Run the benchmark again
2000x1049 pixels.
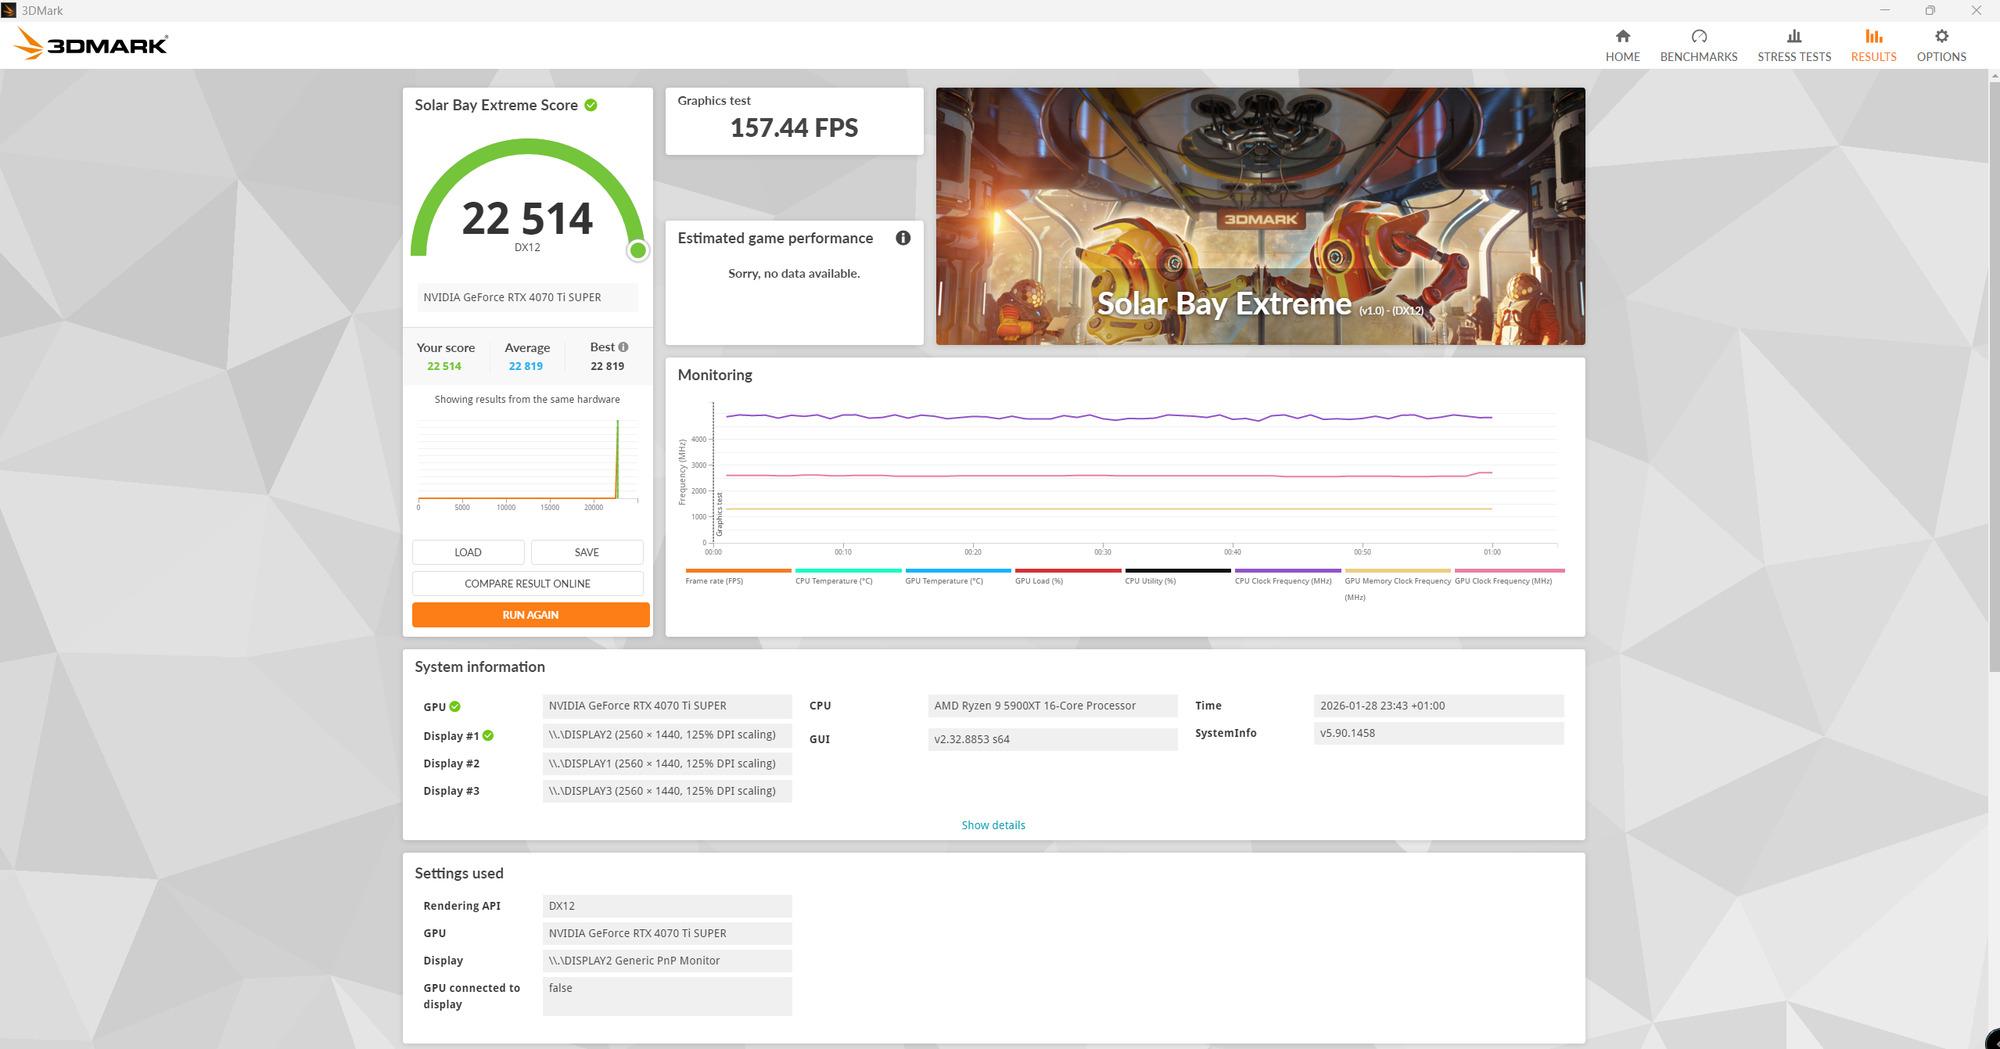529,614
